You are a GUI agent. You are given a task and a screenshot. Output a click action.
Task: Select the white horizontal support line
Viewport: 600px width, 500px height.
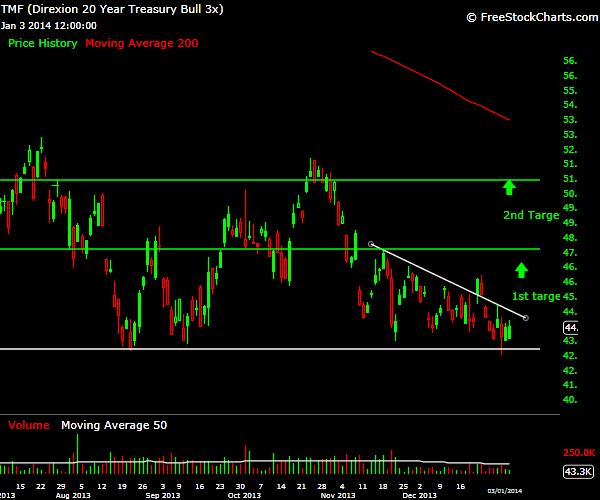(x=270, y=349)
